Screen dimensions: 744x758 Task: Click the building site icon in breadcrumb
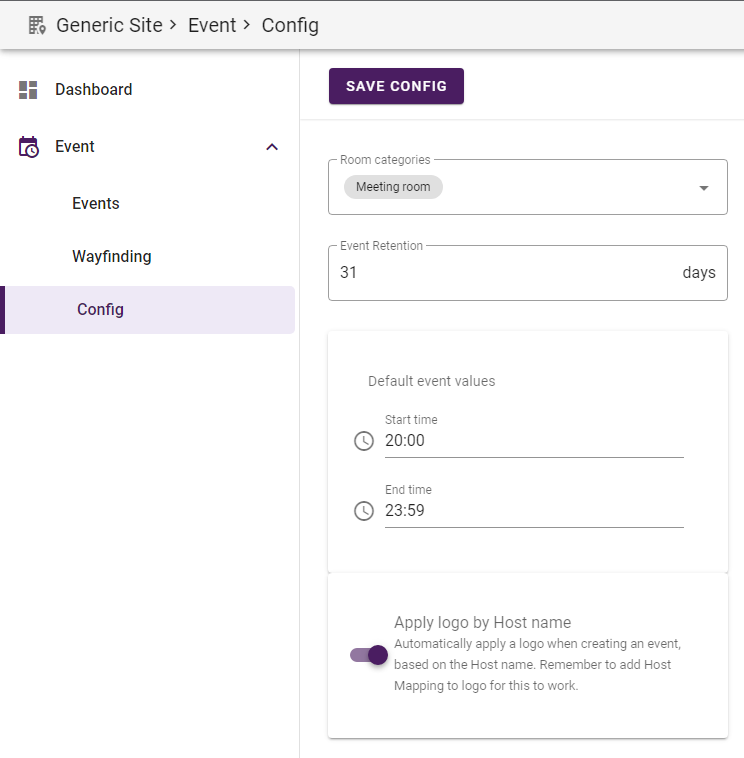click(37, 25)
